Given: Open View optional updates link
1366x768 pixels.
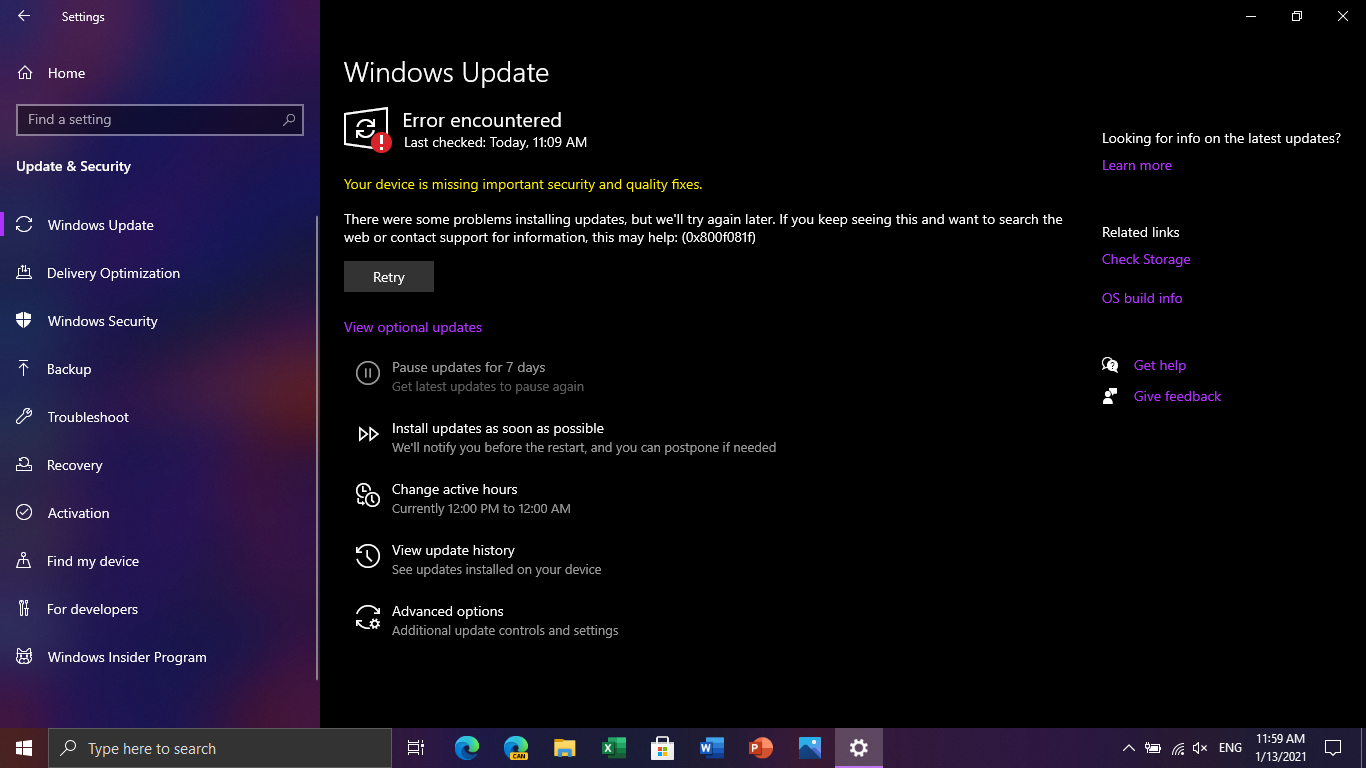Looking at the screenshot, I should (413, 327).
